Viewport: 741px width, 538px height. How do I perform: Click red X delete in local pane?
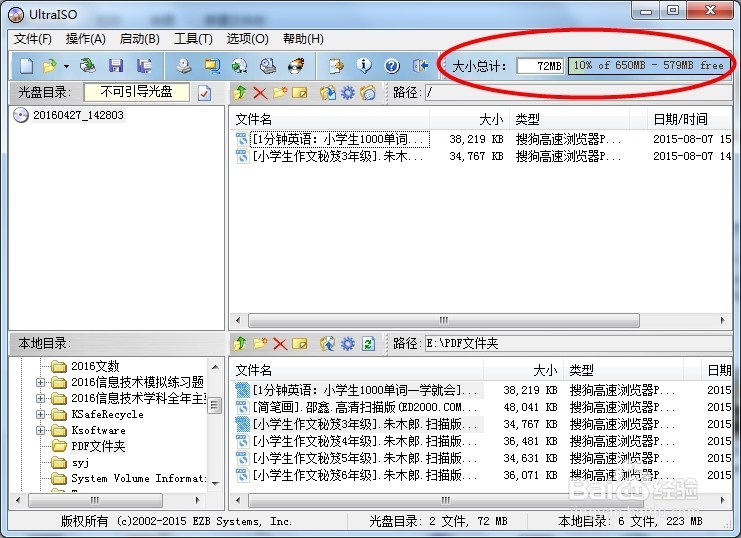280,344
